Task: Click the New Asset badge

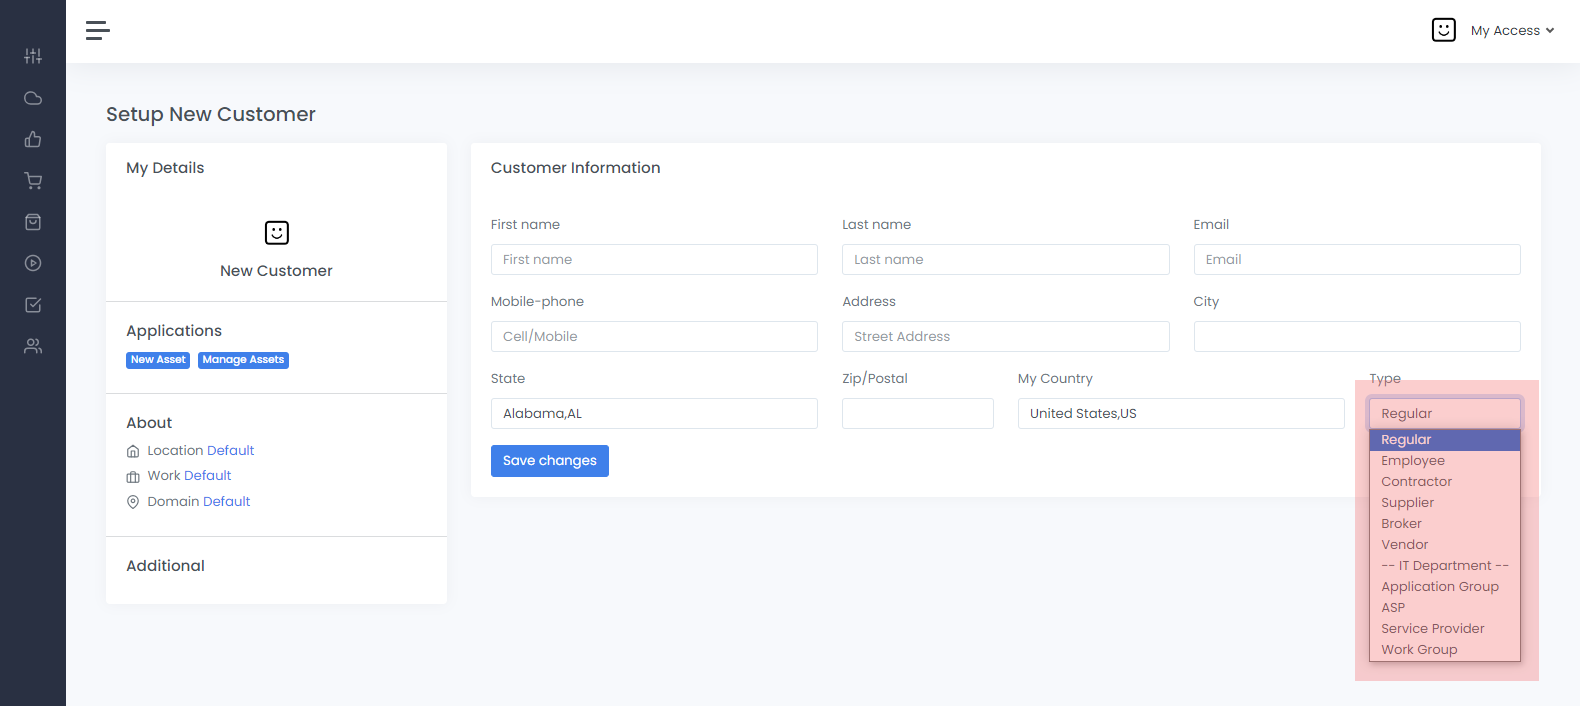Action: (x=158, y=360)
